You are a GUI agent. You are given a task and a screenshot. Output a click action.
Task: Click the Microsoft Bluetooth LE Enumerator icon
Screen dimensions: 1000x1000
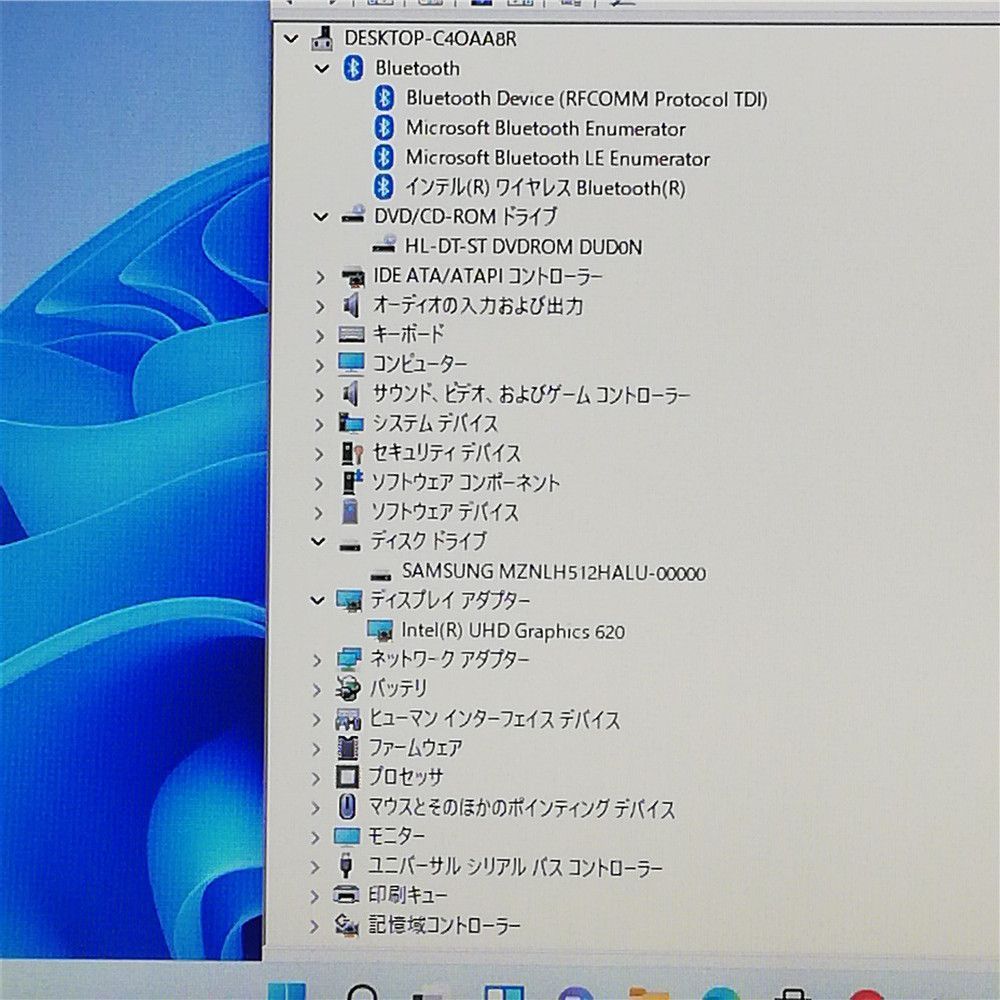tap(383, 157)
